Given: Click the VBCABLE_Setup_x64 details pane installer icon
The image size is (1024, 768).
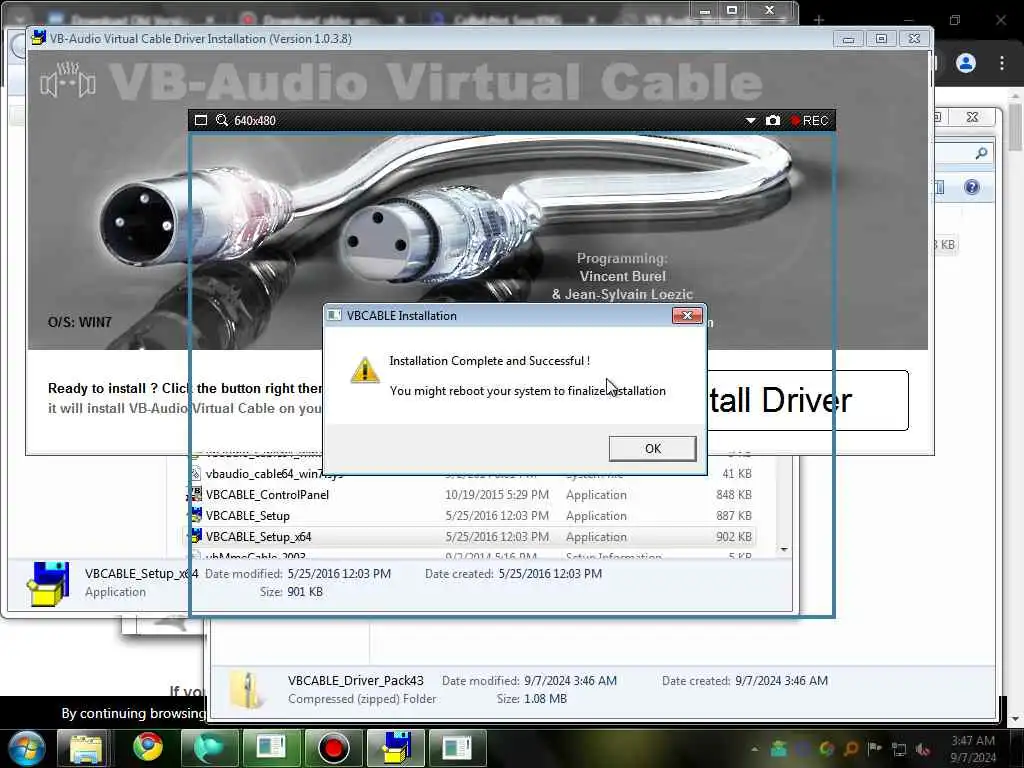Looking at the screenshot, I should tap(48, 583).
